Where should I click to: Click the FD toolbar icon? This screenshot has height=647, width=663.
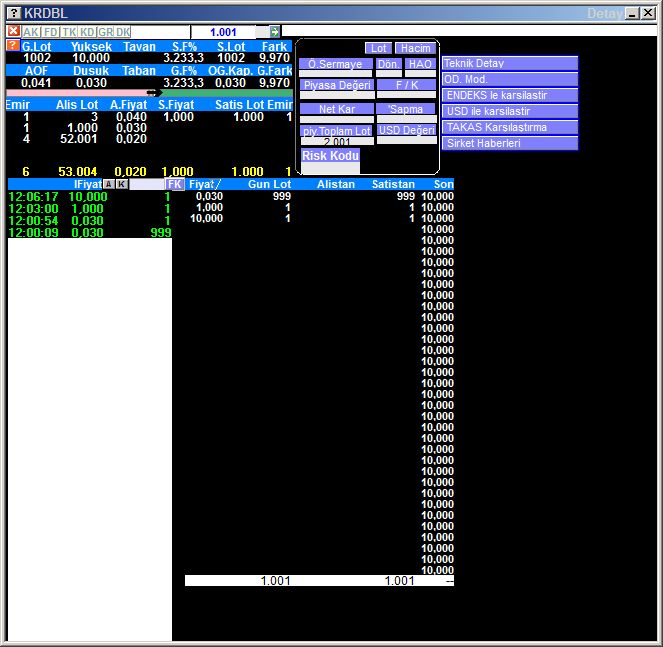click(50, 32)
